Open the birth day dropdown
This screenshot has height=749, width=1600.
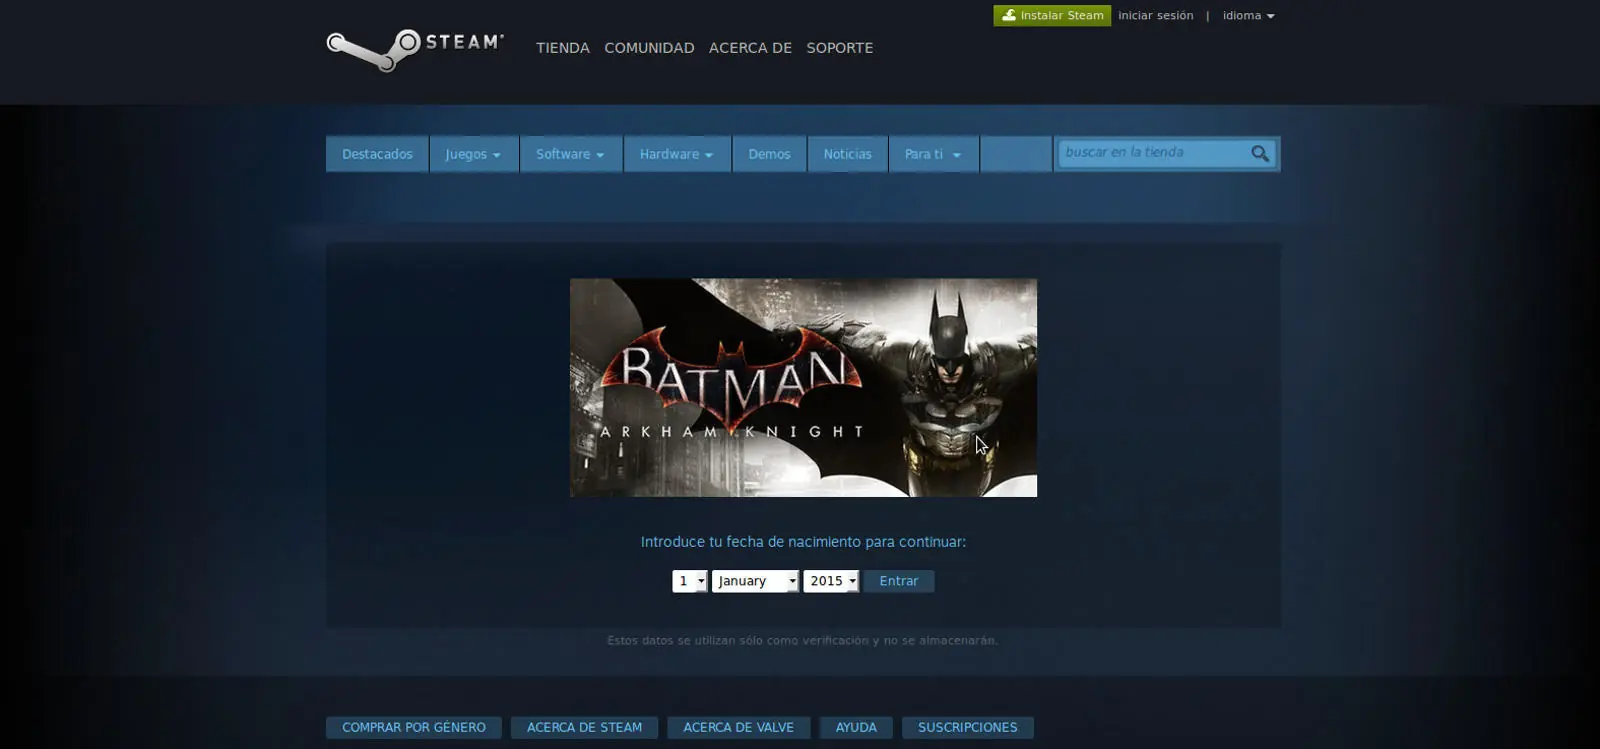(x=690, y=581)
